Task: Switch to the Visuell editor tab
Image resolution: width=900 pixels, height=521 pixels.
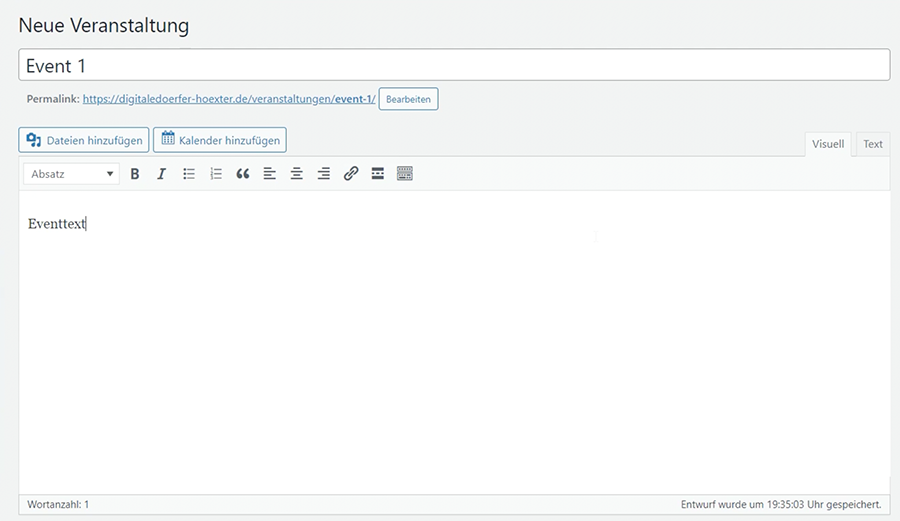Action: 827,144
